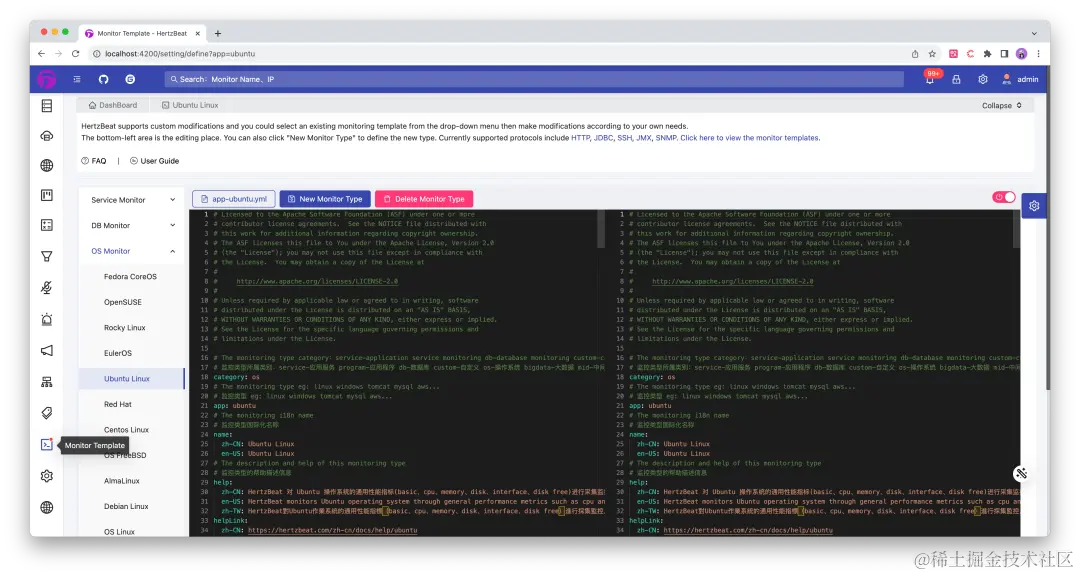The image size is (1080, 576).
Task: Open the first sidebar icon, the server stack
Action: [47, 105]
